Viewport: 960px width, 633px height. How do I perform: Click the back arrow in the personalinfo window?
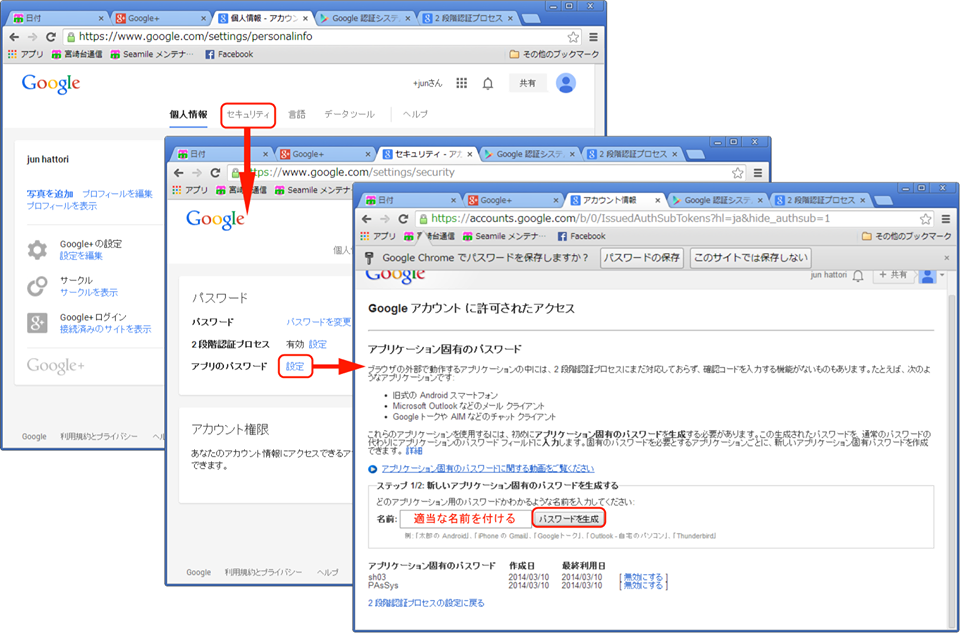click(x=14, y=37)
